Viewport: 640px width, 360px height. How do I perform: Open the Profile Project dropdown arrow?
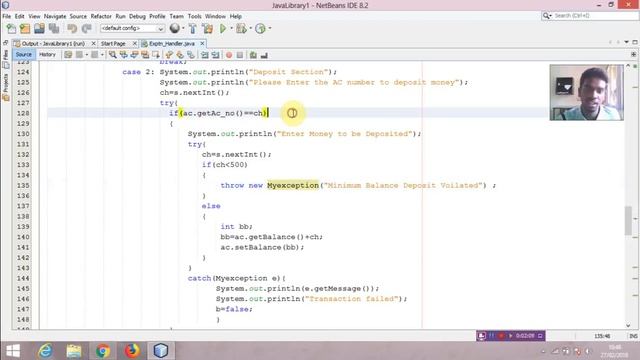(270, 28)
